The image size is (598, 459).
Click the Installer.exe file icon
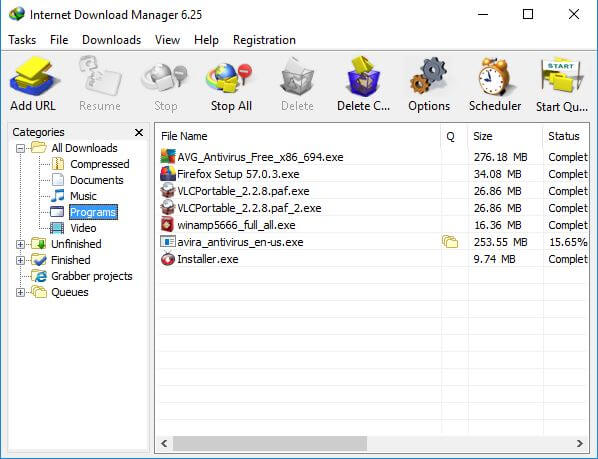click(x=168, y=259)
